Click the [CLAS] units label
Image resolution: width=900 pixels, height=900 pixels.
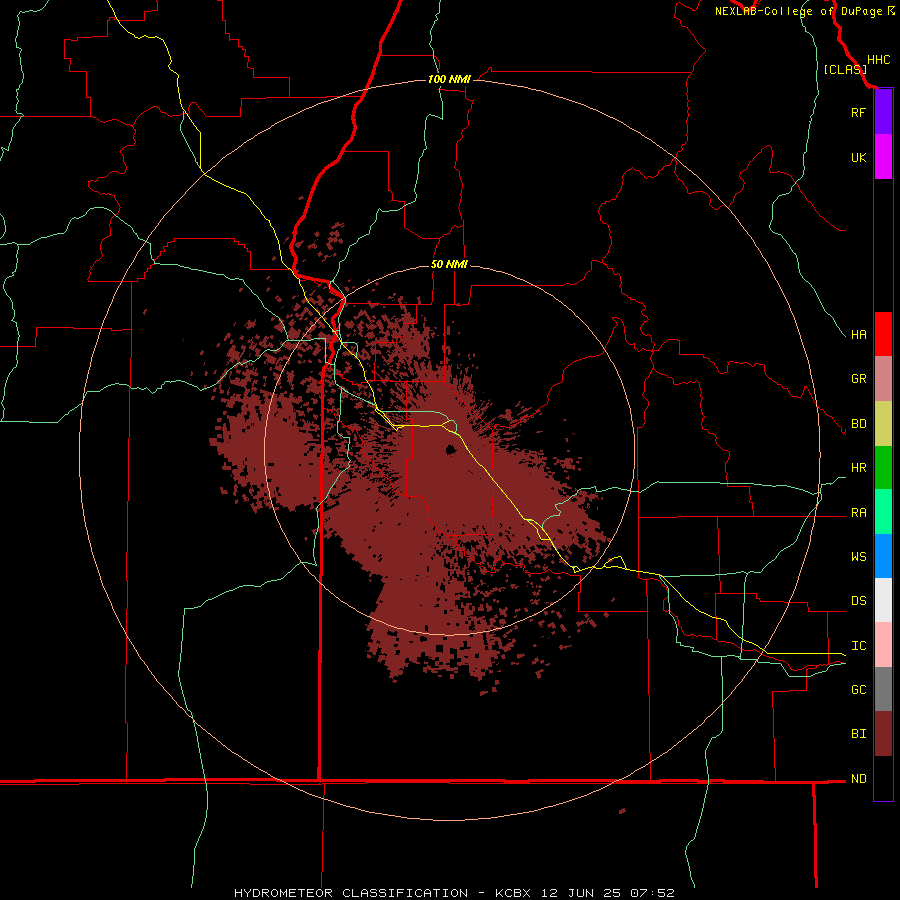(845, 70)
